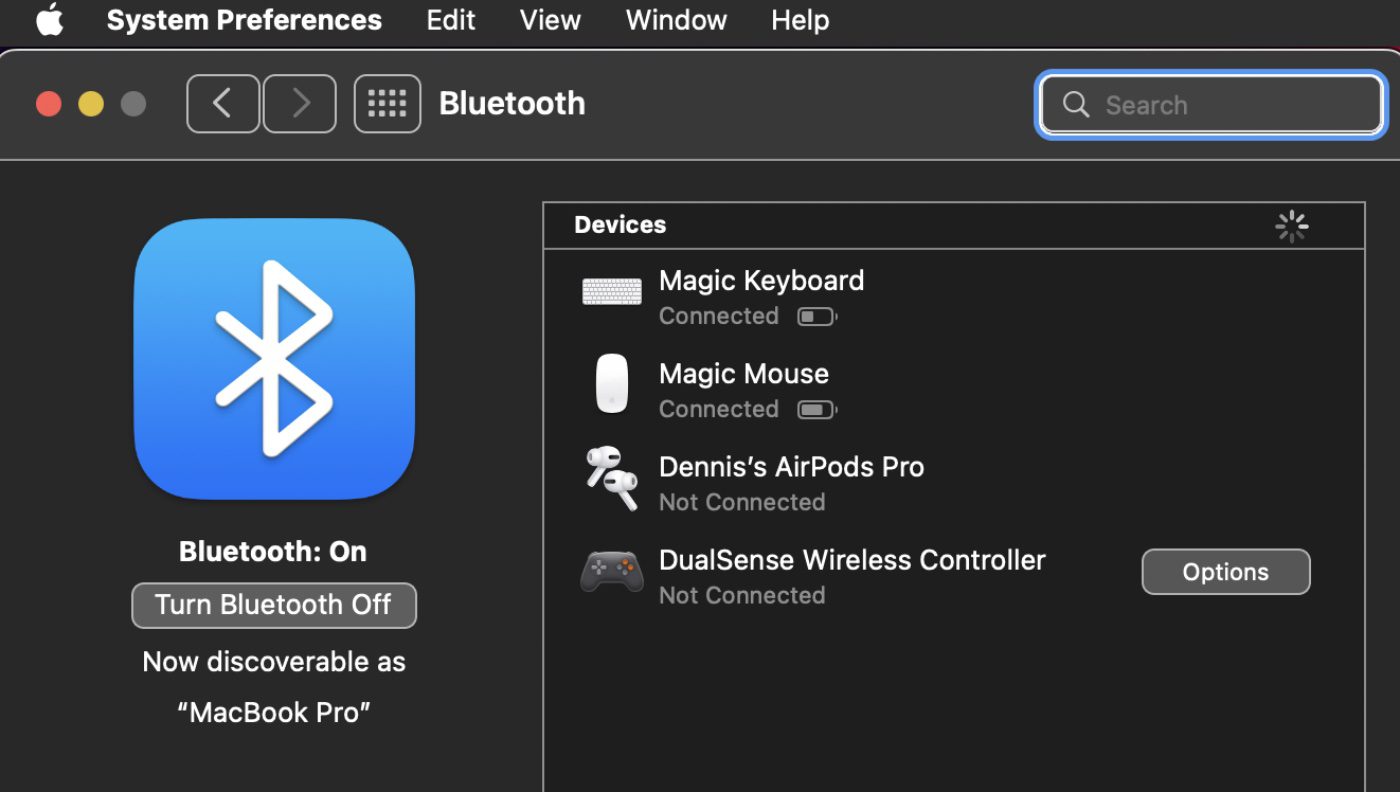
Task: Show all preferences with grid icon
Action: [387, 103]
